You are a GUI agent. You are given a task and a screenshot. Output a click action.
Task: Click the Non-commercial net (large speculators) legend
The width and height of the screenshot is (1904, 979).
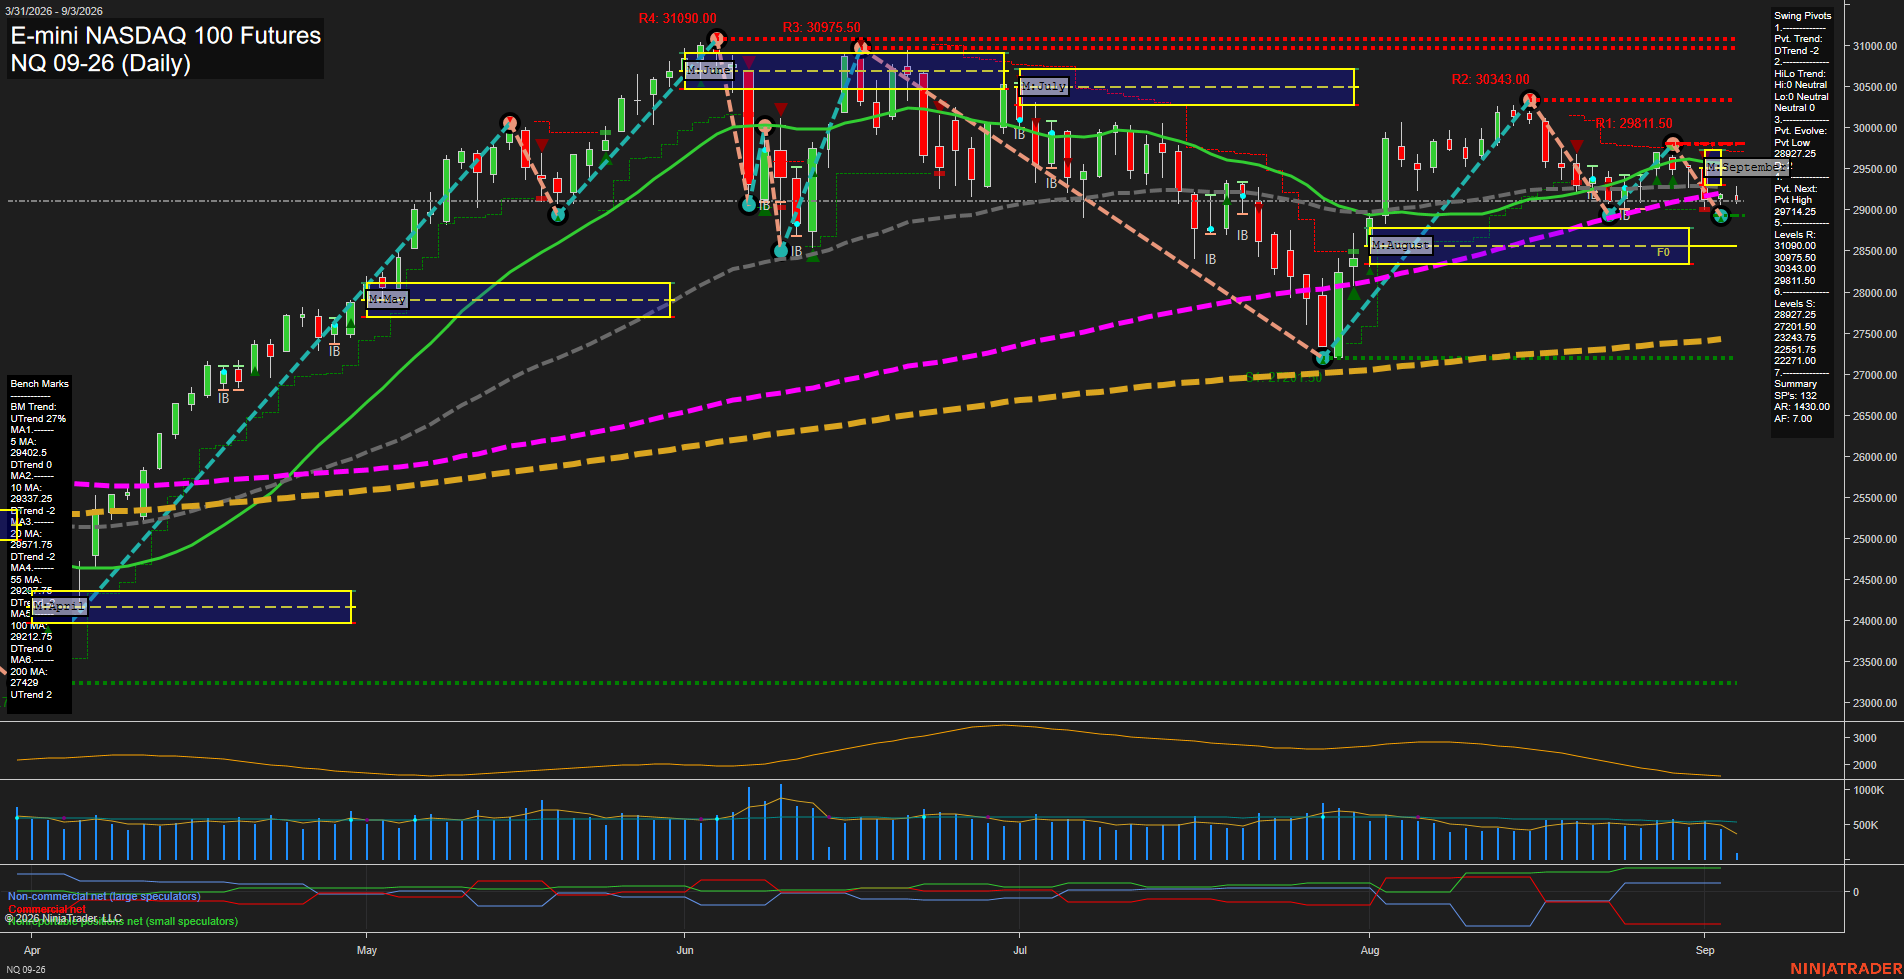click(x=104, y=896)
